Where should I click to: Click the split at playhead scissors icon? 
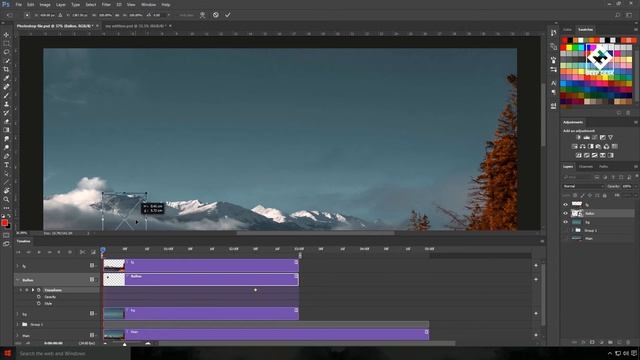click(82, 252)
